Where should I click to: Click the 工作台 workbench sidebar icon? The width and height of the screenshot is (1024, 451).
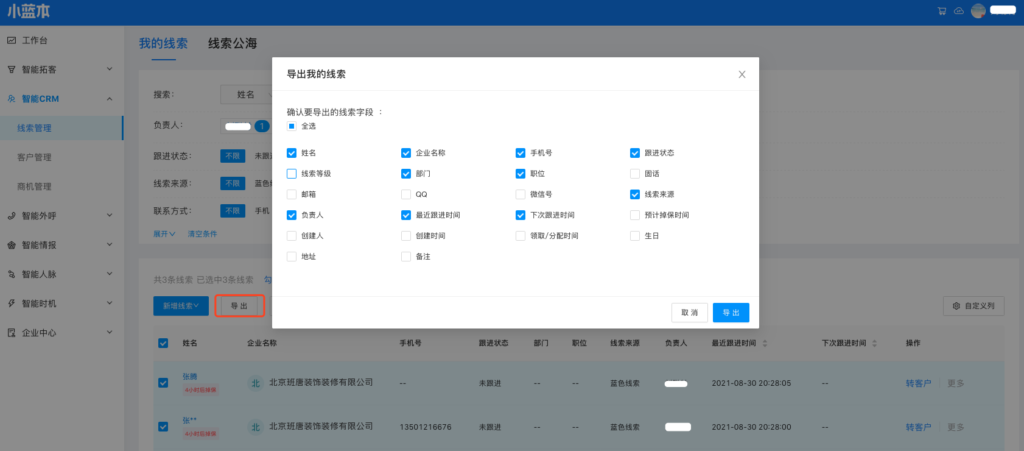(x=11, y=41)
